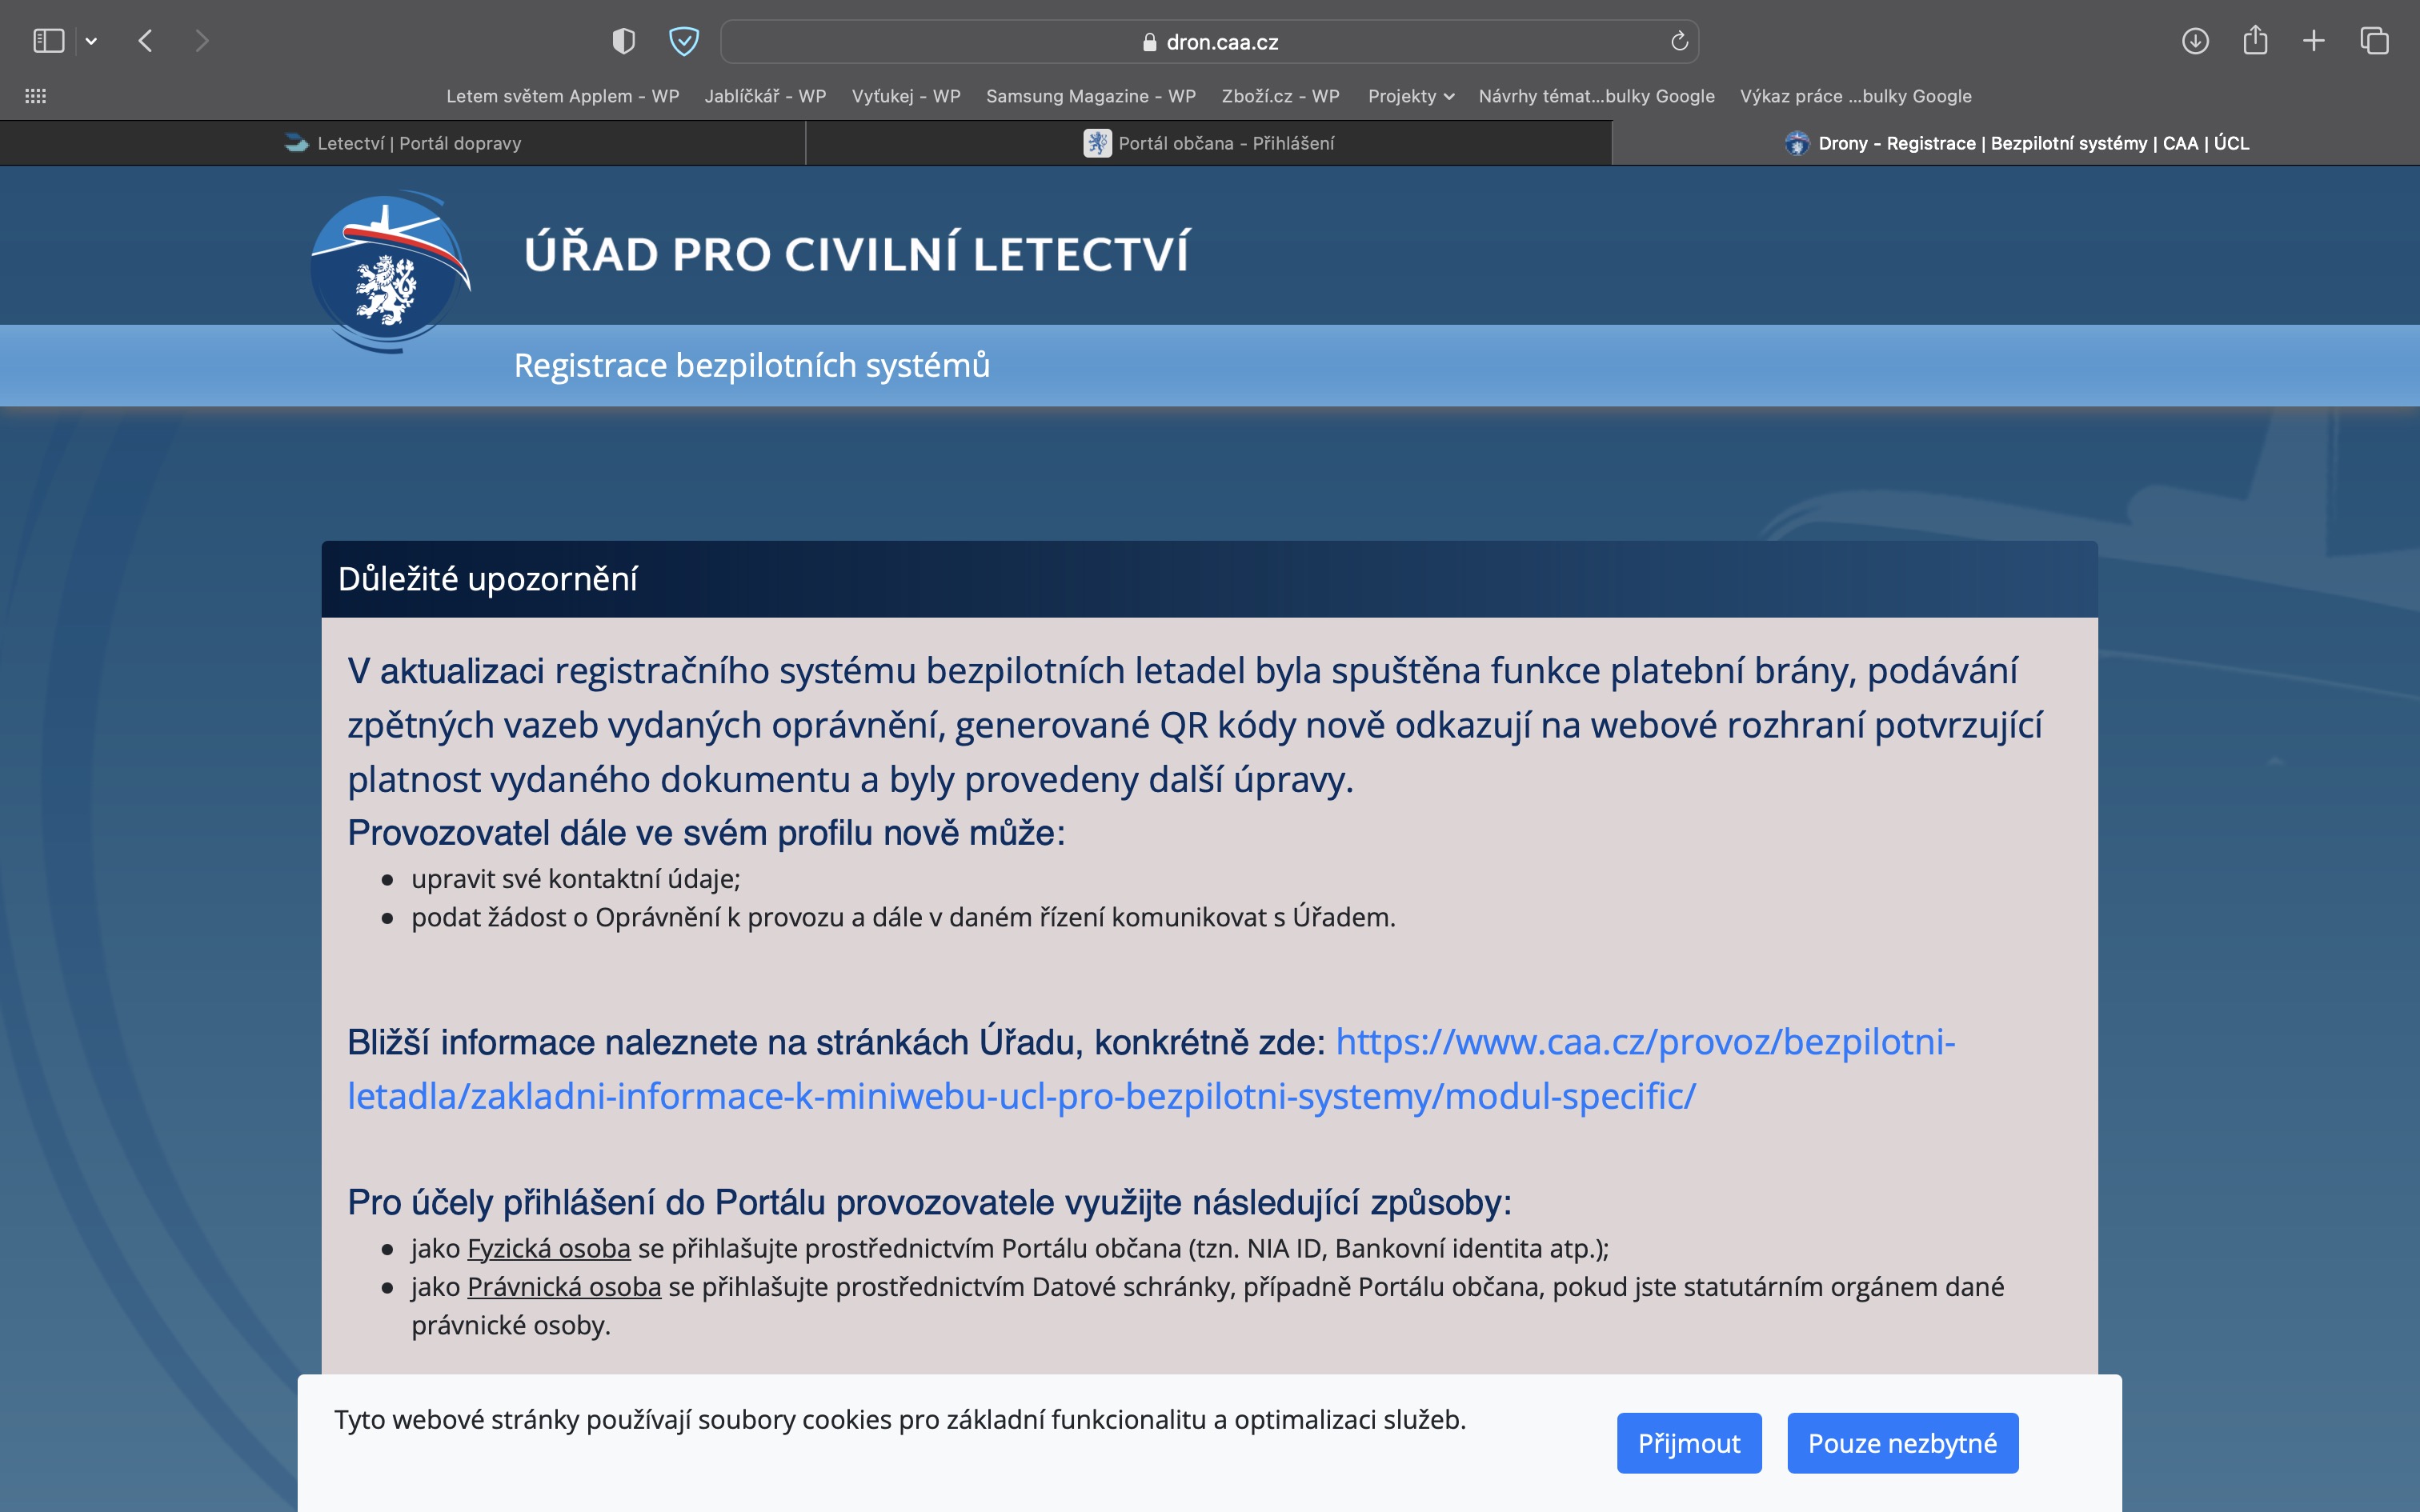The height and width of the screenshot is (1512, 2420).
Task: Click Pouze nezbytné cookies button
Action: click(x=1902, y=1442)
